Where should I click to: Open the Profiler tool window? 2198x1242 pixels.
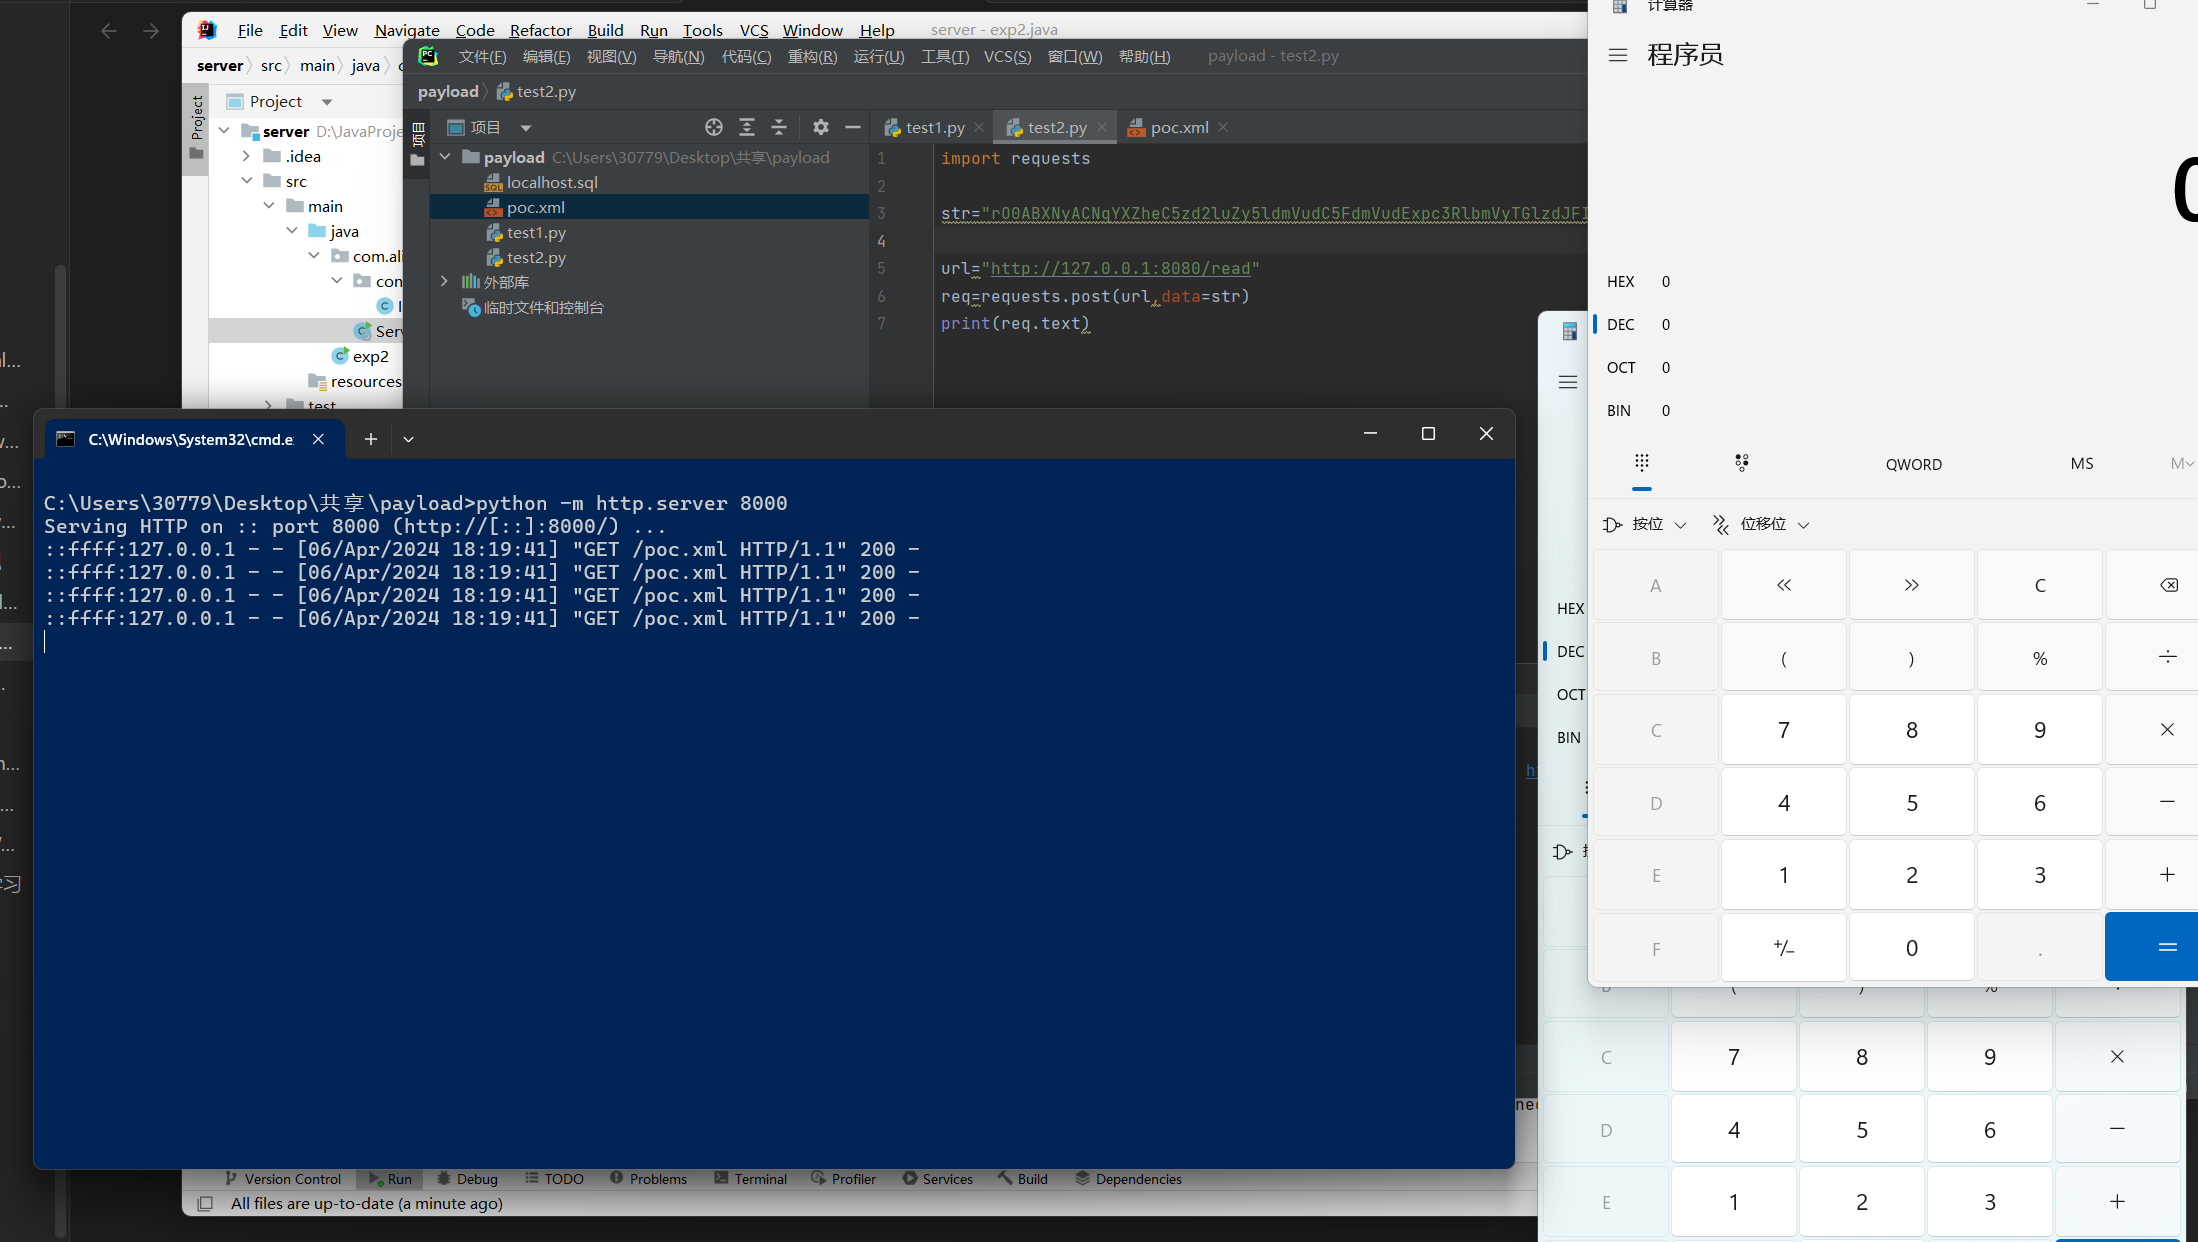843,1179
